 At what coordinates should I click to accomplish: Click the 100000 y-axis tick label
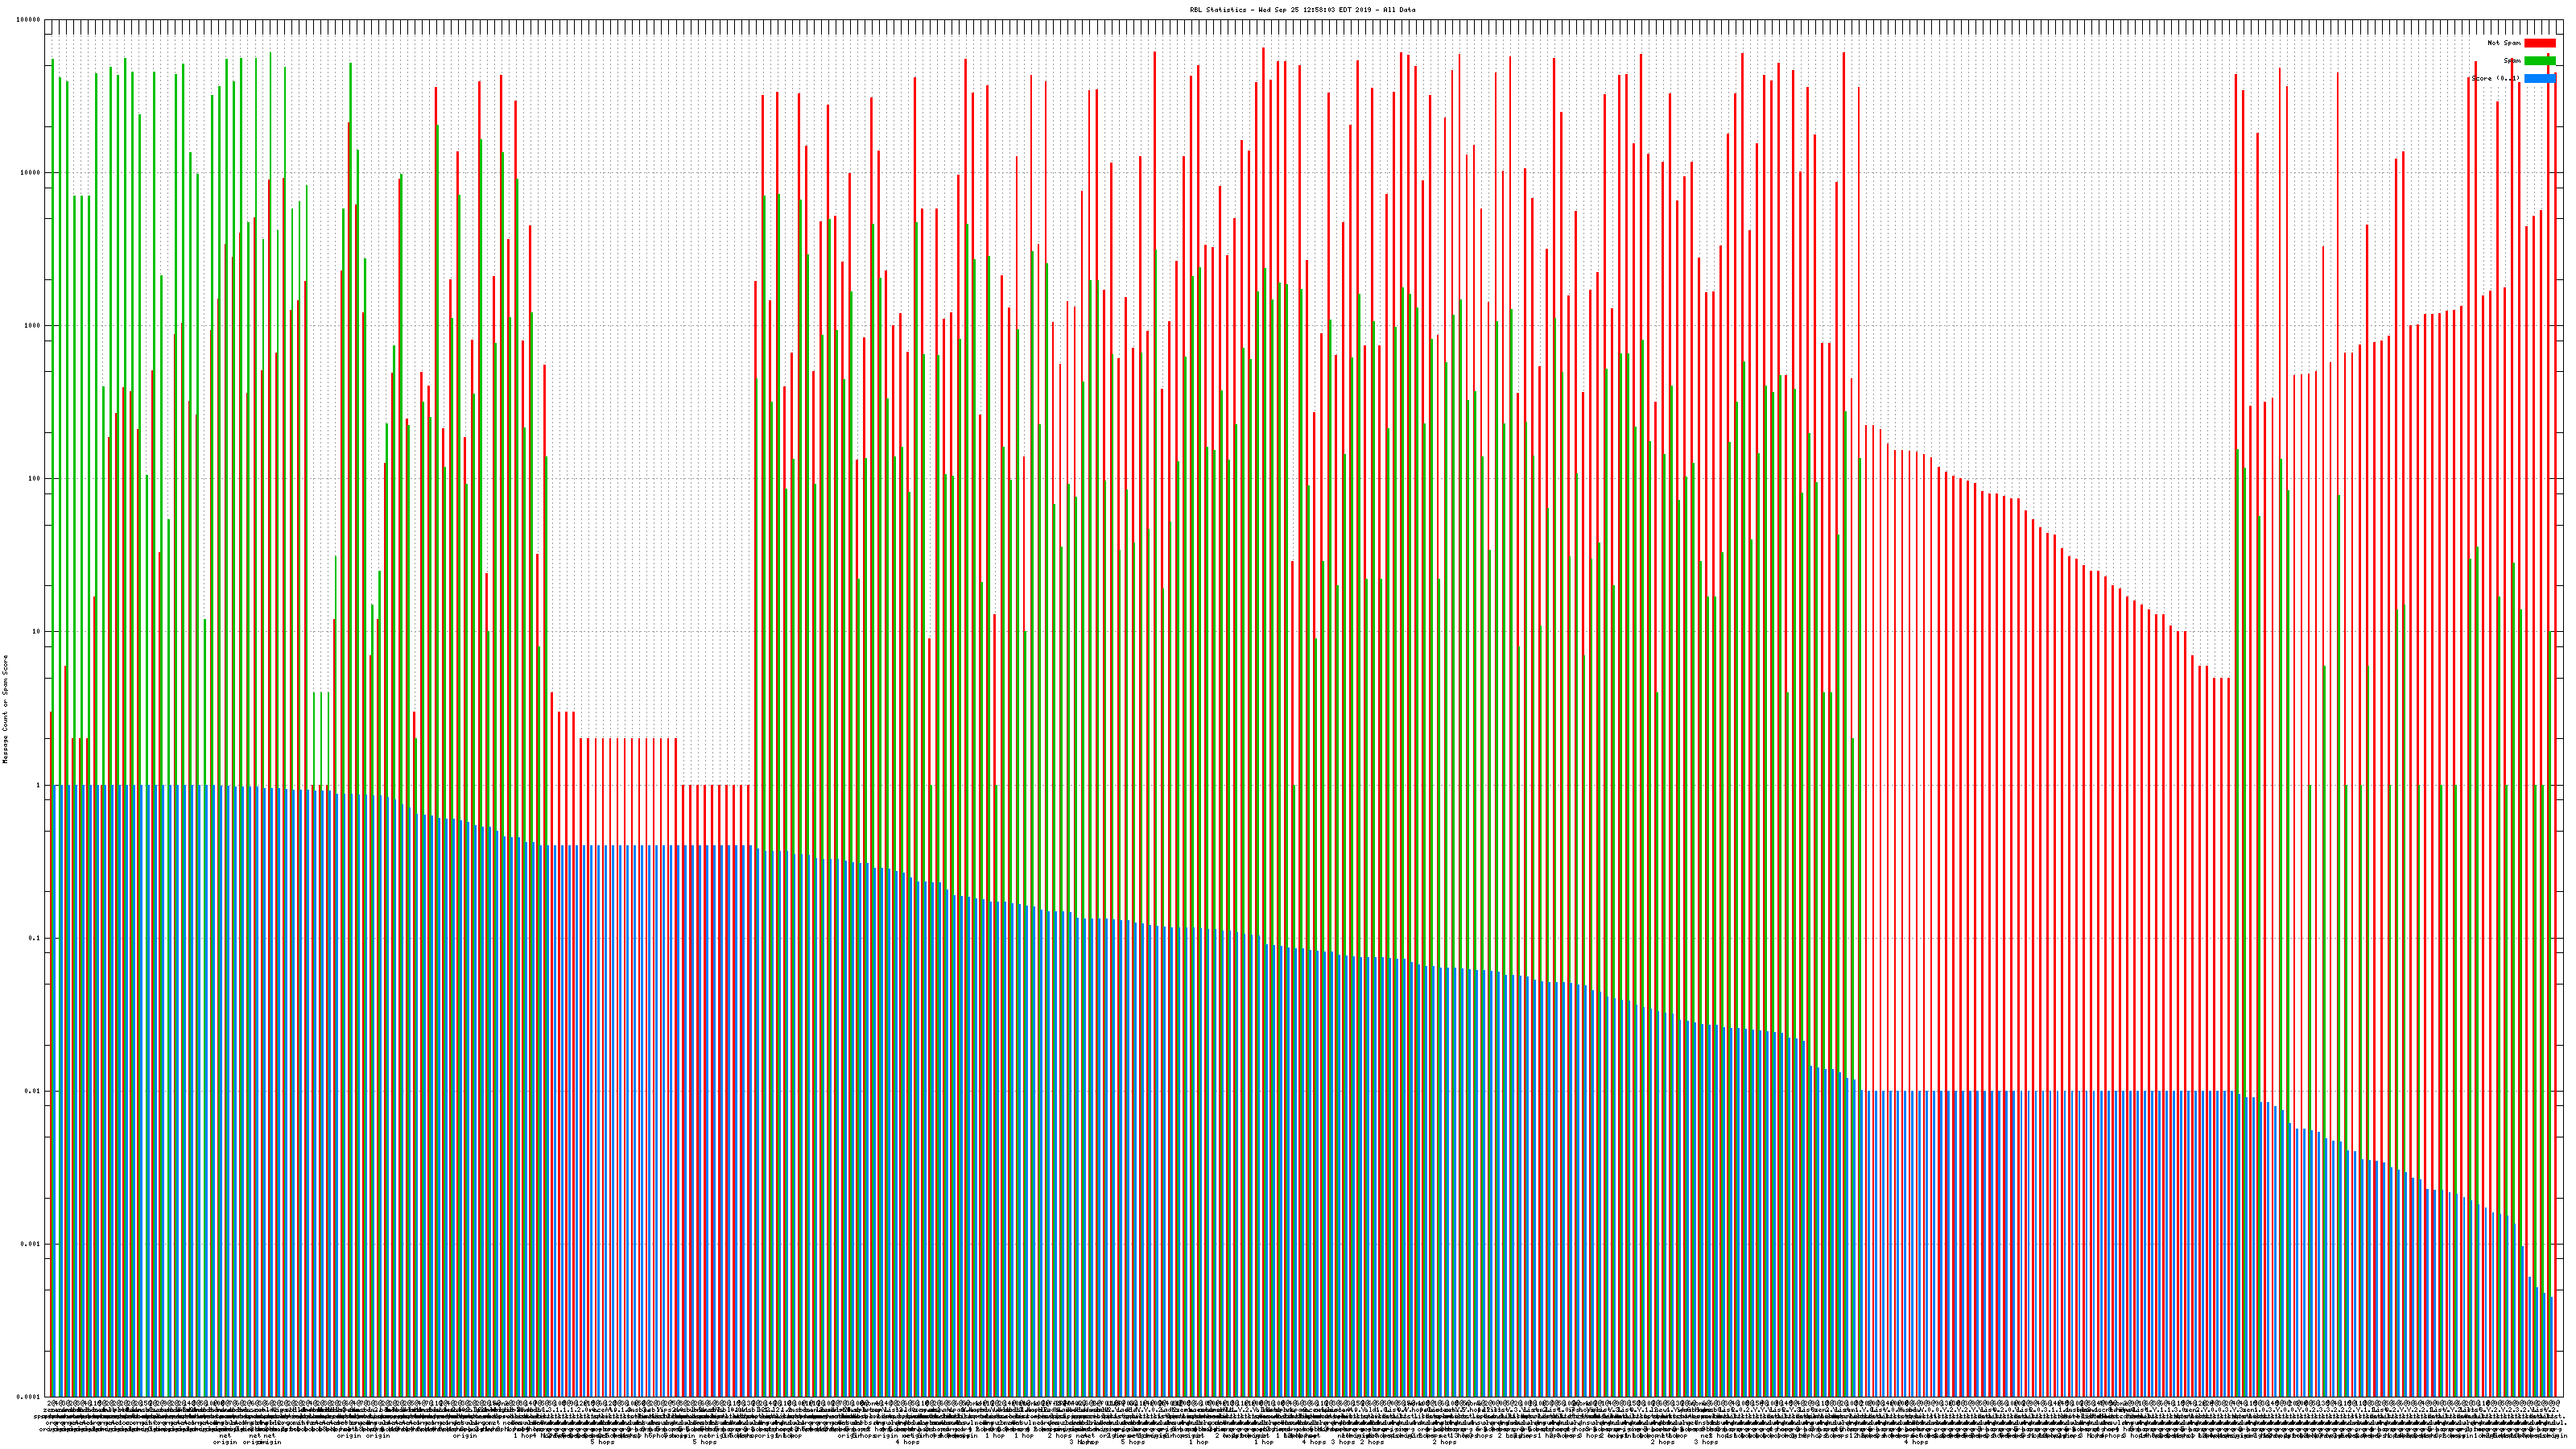pos(29,20)
